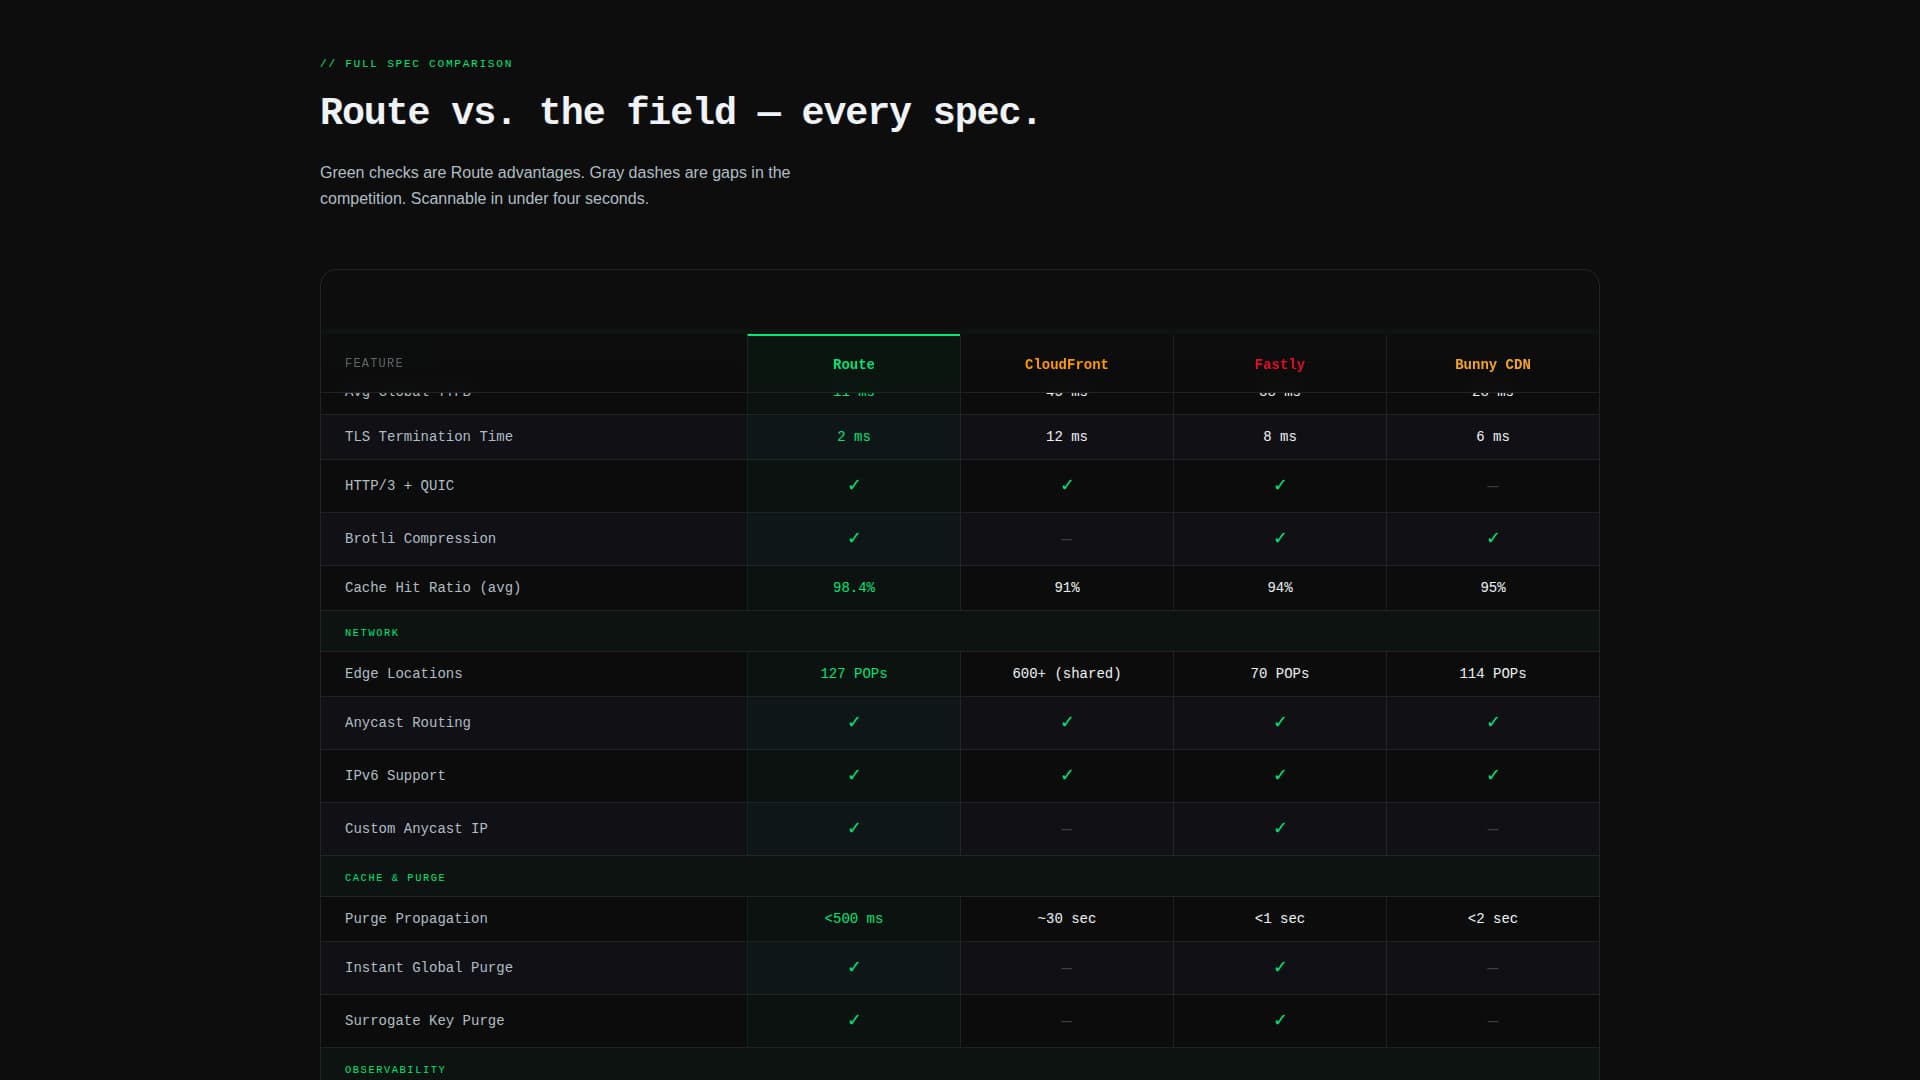Click Route's '98.4%' cache hit ratio
The width and height of the screenshot is (1920, 1080).
pos(853,588)
